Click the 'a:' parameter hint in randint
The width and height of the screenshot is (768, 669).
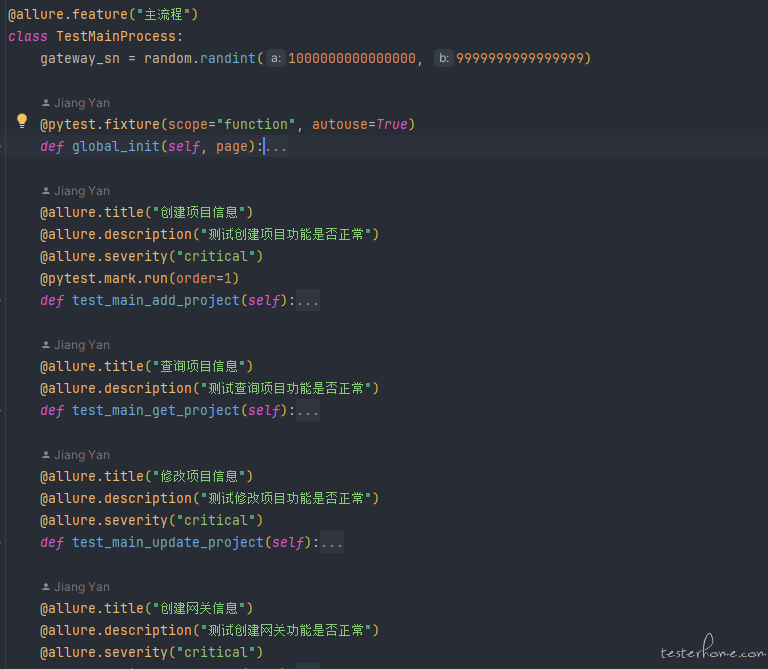point(276,58)
